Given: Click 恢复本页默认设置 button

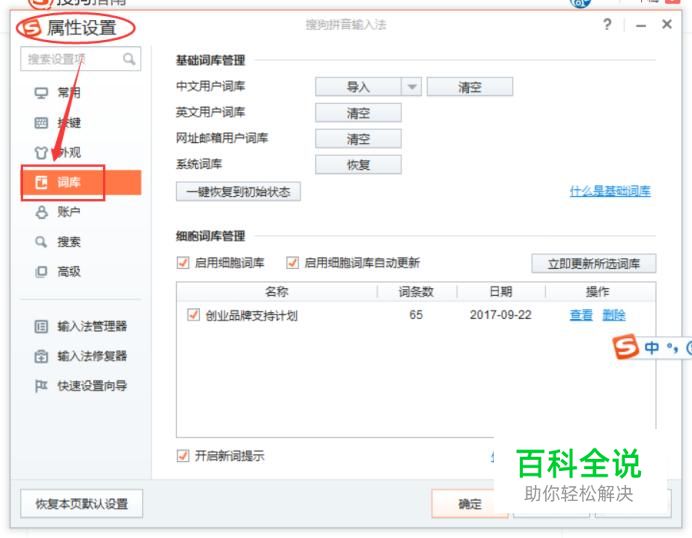Looking at the screenshot, I should click(x=82, y=504).
